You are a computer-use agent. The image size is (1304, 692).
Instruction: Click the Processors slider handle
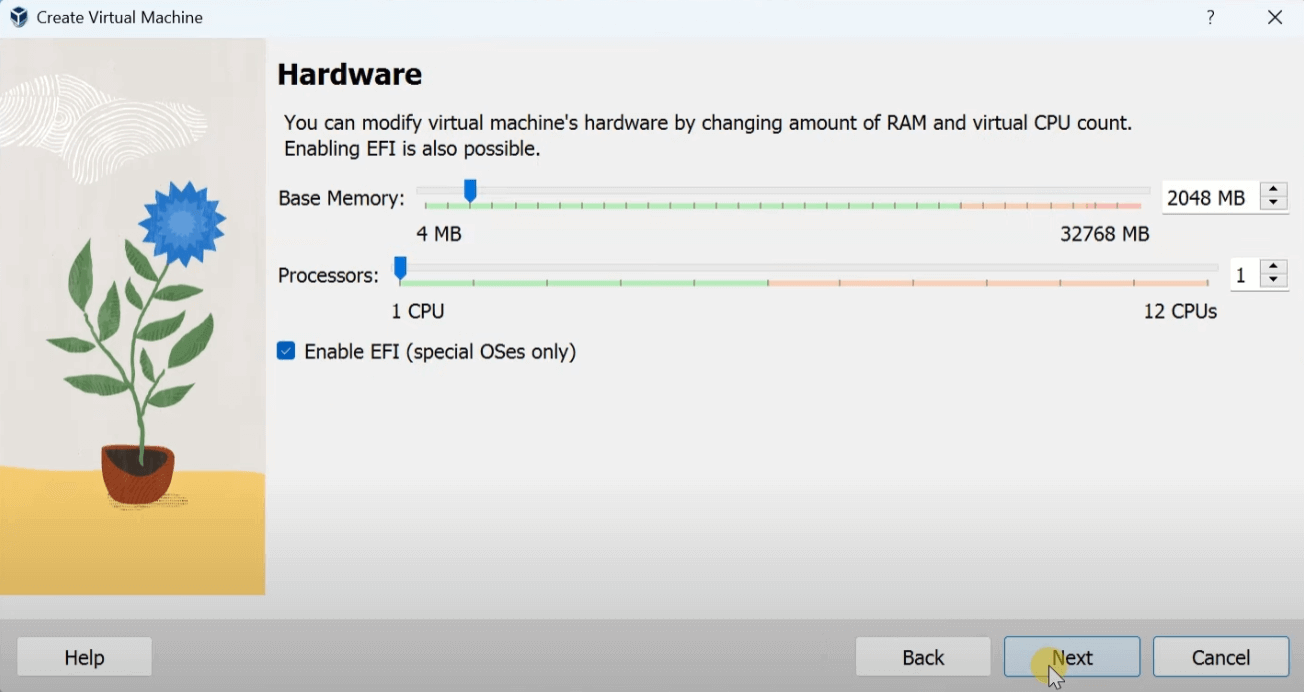tap(400, 267)
